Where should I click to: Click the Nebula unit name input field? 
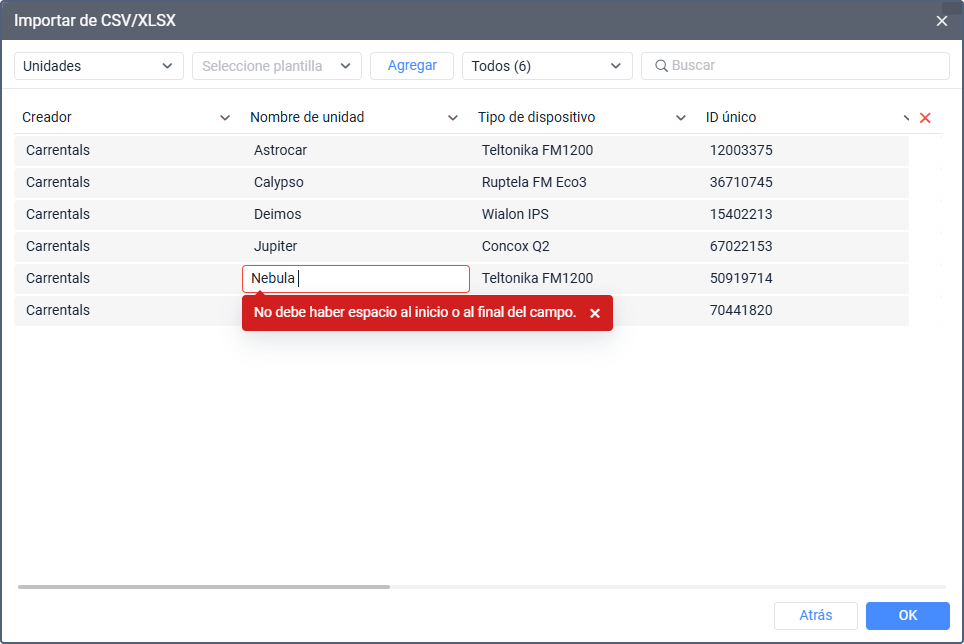[x=356, y=279]
